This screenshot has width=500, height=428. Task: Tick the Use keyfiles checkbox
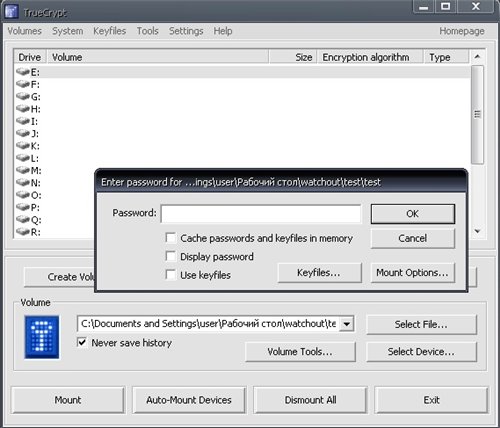[x=171, y=275]
